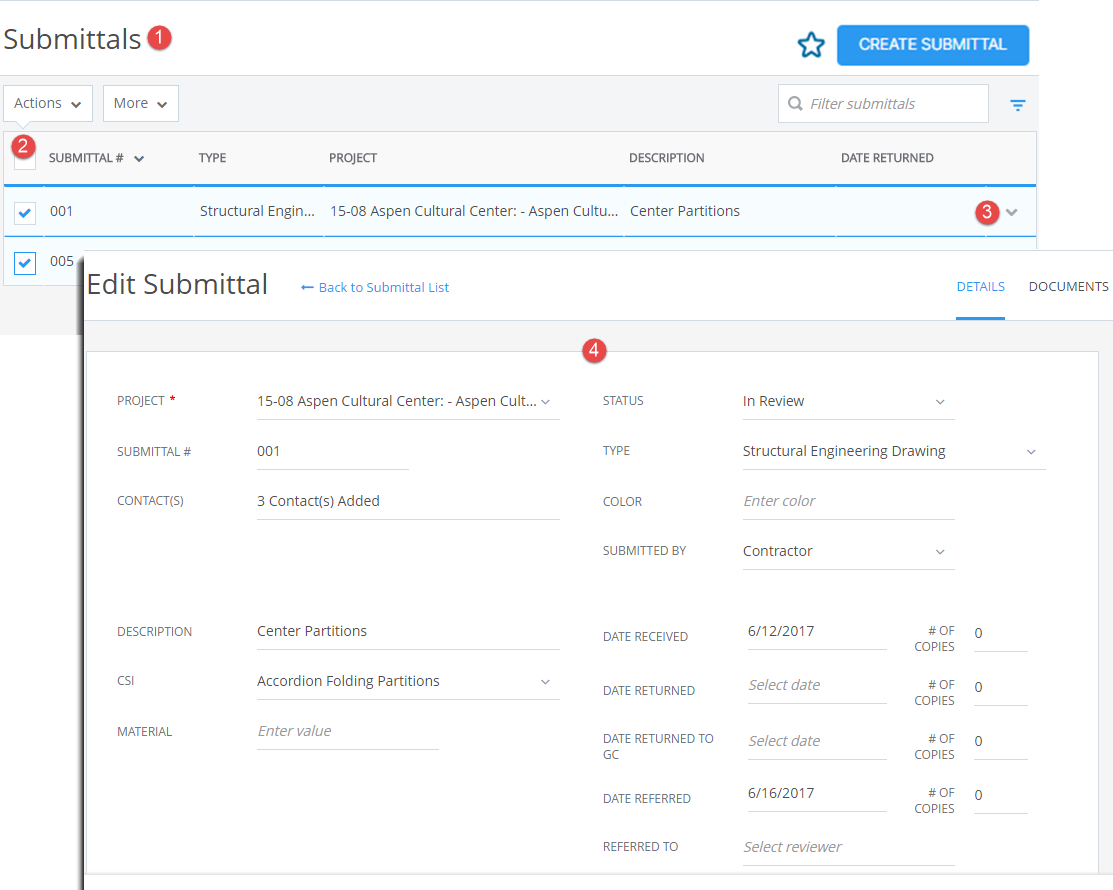
Task: Click copies field beside Date Referred
Action: pos(1000,796)
